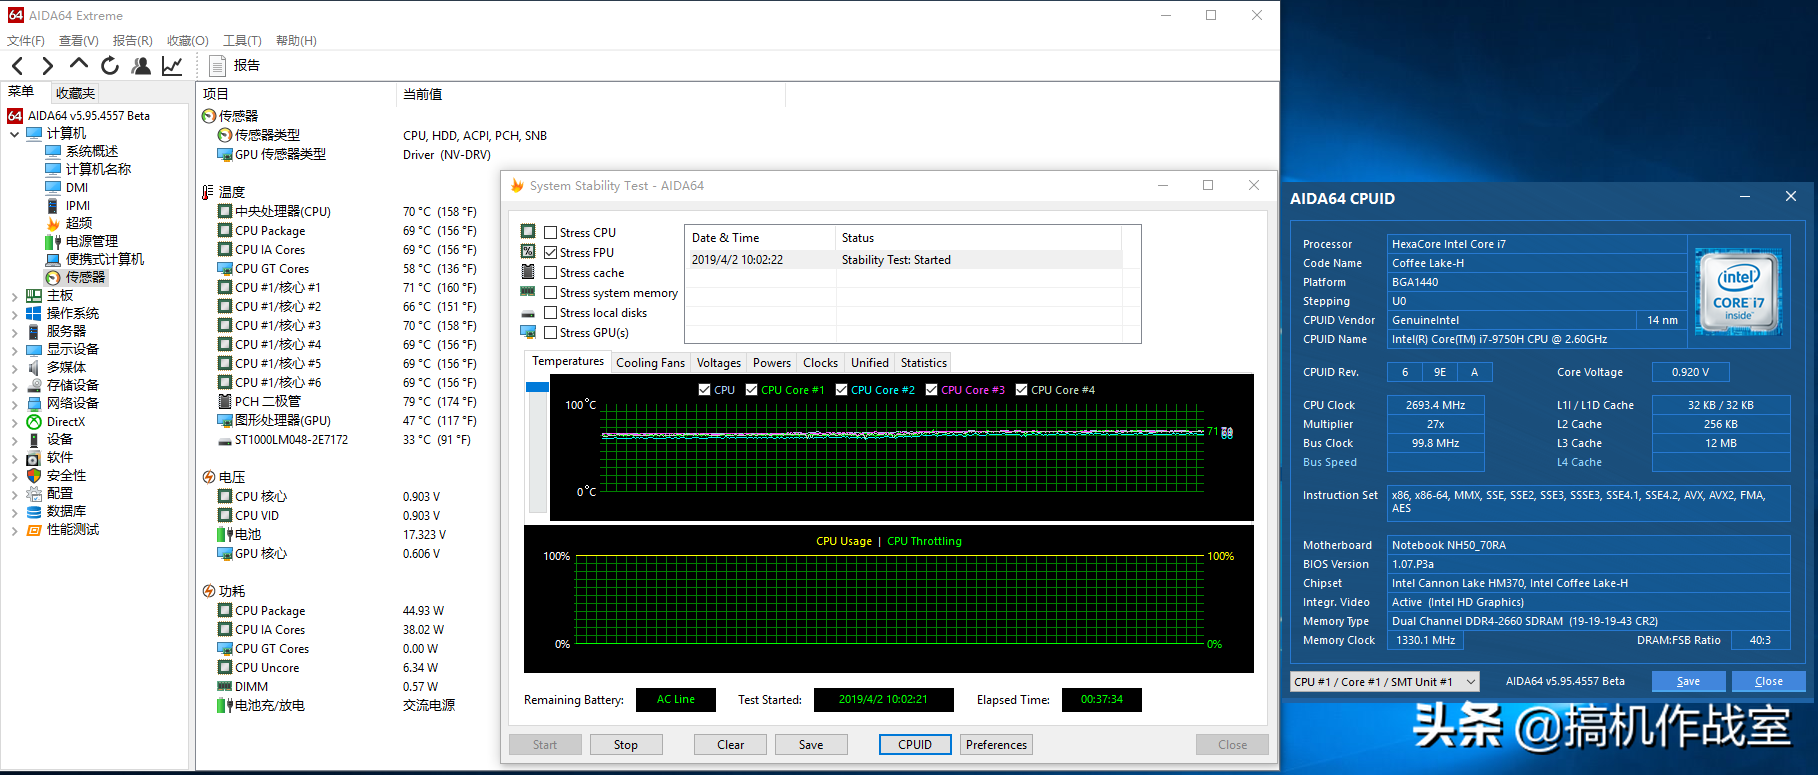Enable the Stress system memory checkbox
Screen dimensions: 1818x775
(x=551, y=293)
